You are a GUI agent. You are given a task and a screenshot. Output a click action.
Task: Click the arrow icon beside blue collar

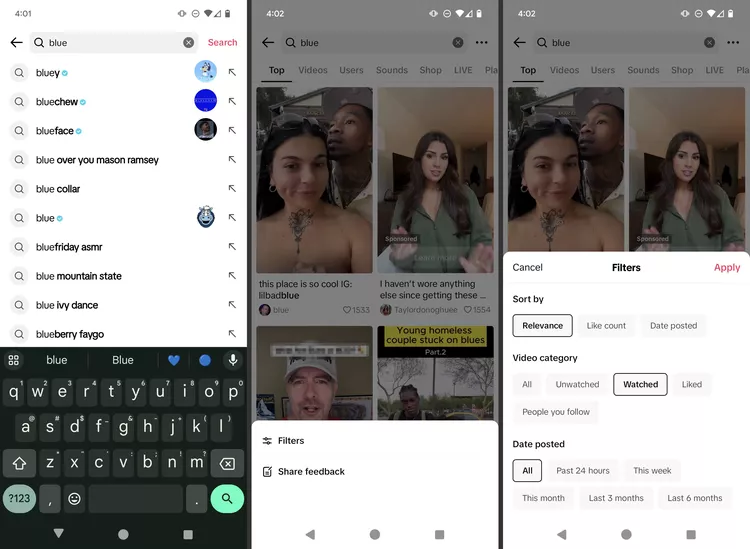point(232,189)
